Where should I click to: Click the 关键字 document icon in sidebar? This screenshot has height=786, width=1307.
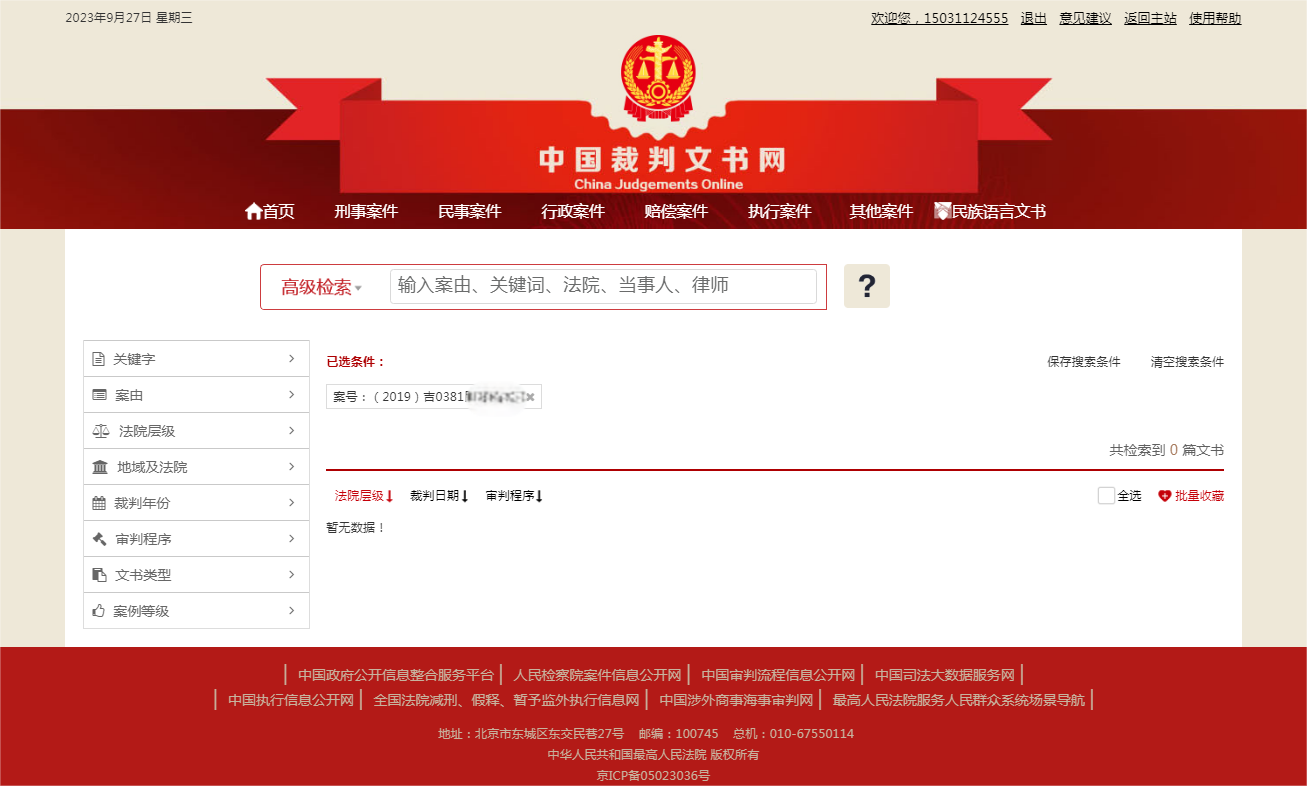[x=98, y=359]
